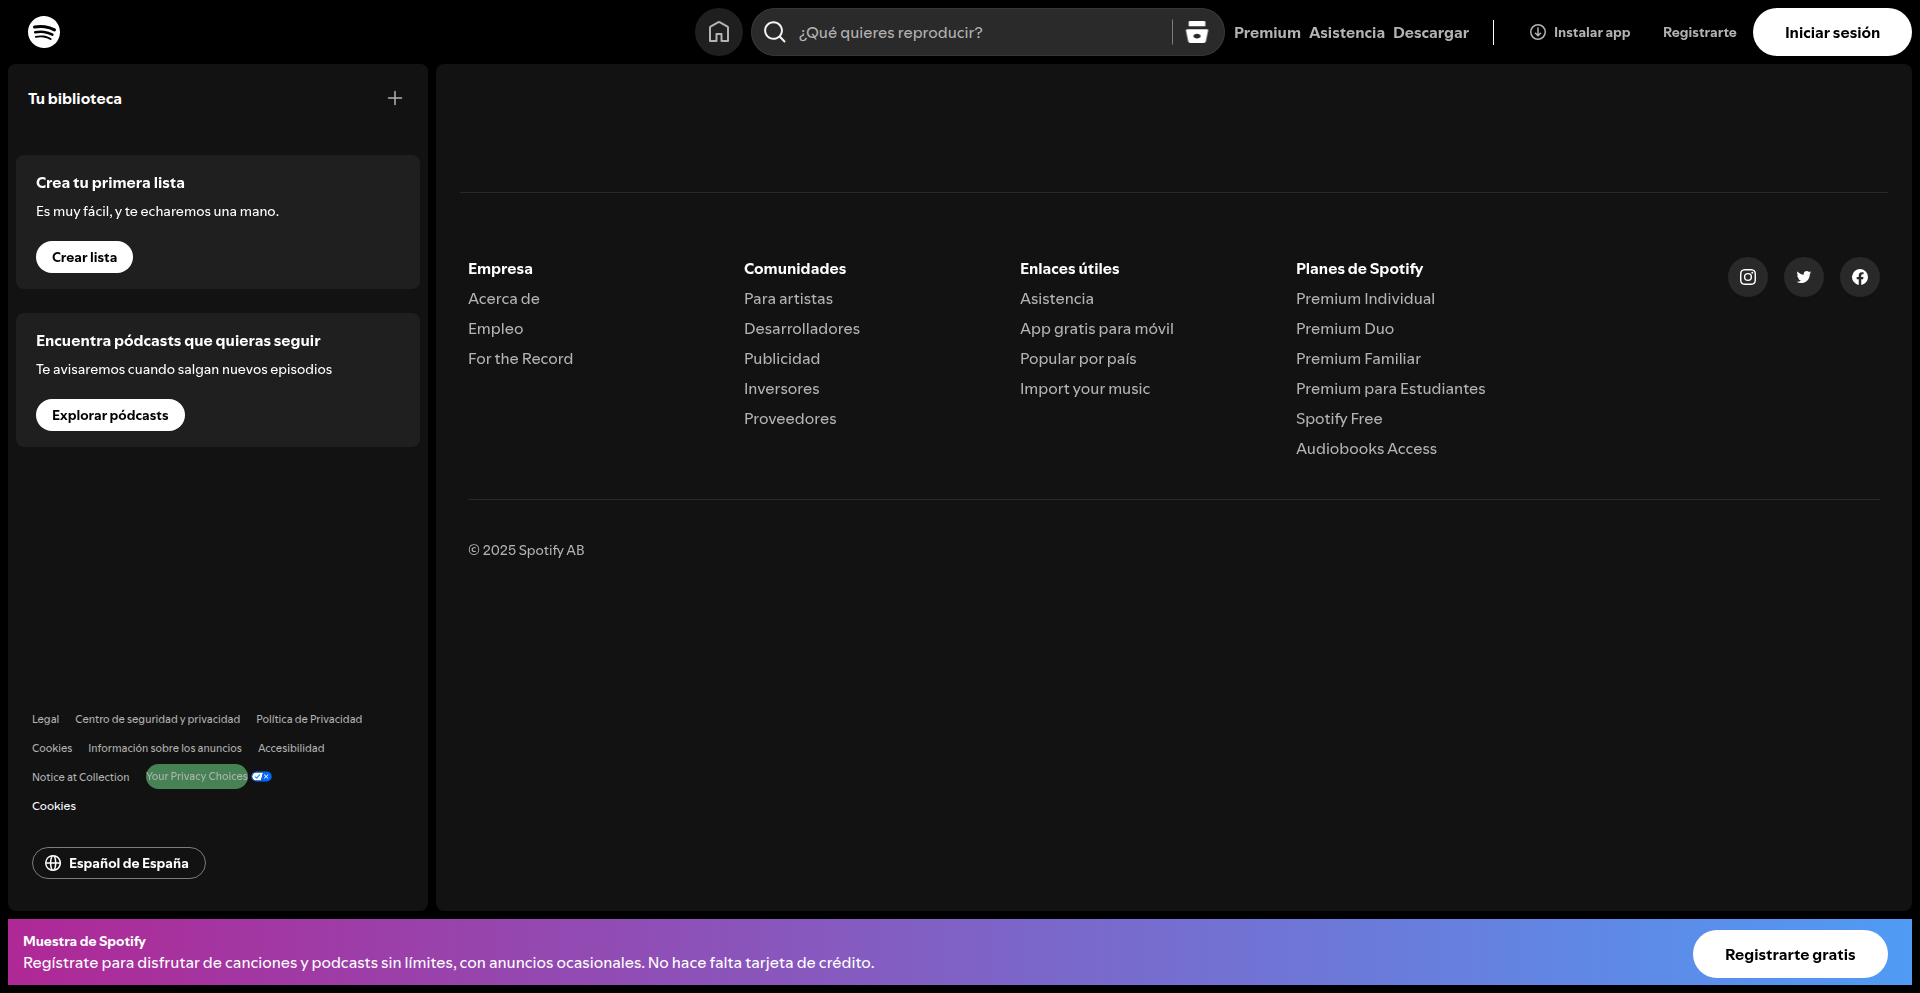Click the Registrarte gratis banner button
This screenshot has height=993, width=1920.
pyautogui.click(x=1789, y=955)
